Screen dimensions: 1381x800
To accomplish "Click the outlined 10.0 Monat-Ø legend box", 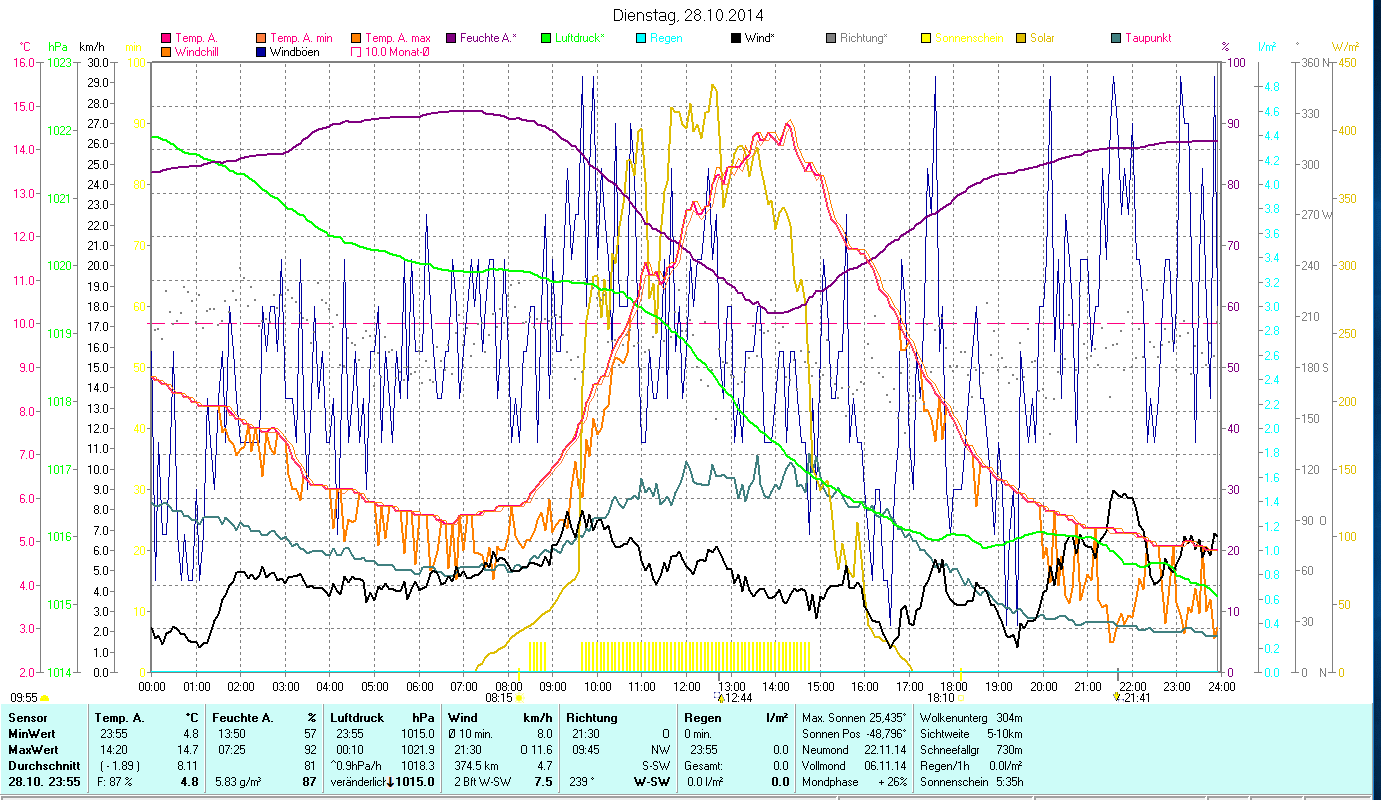I will coord(356,51).
